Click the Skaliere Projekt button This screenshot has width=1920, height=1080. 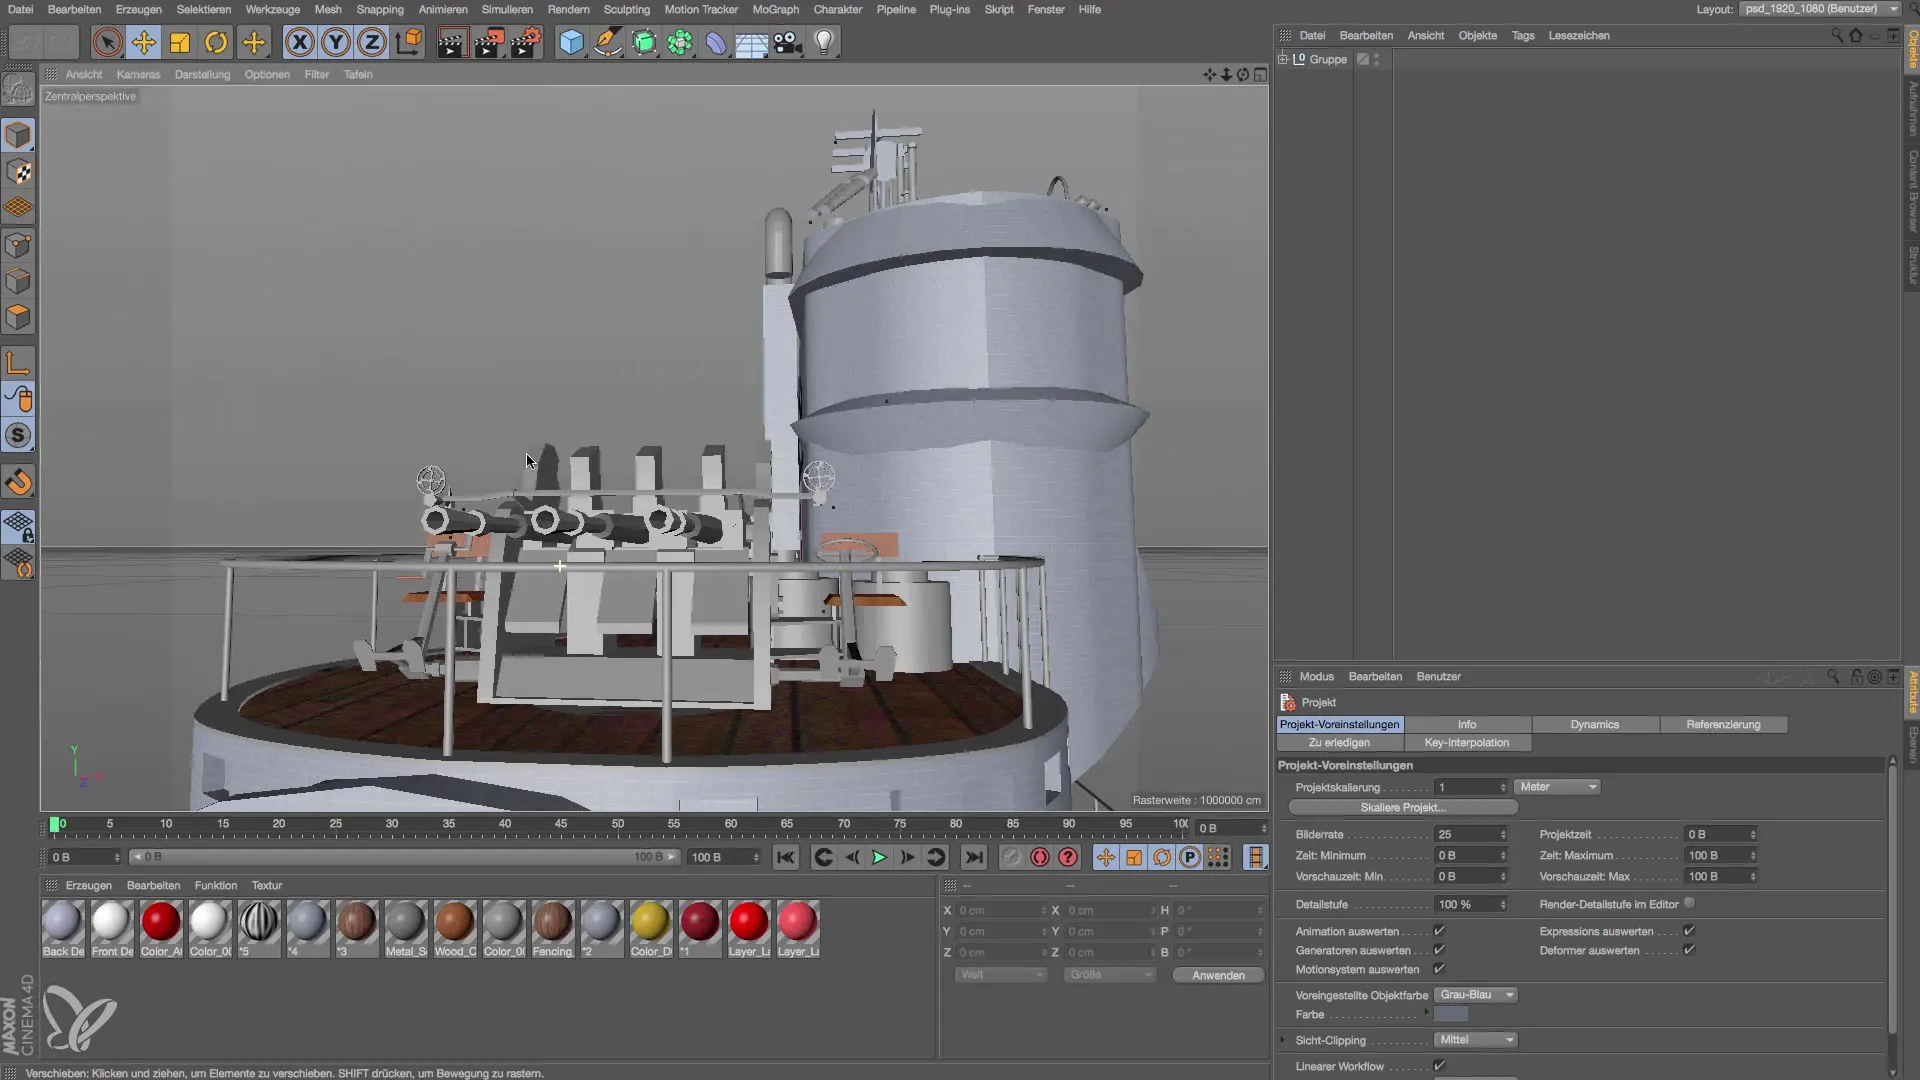[x=1402, y=807]
